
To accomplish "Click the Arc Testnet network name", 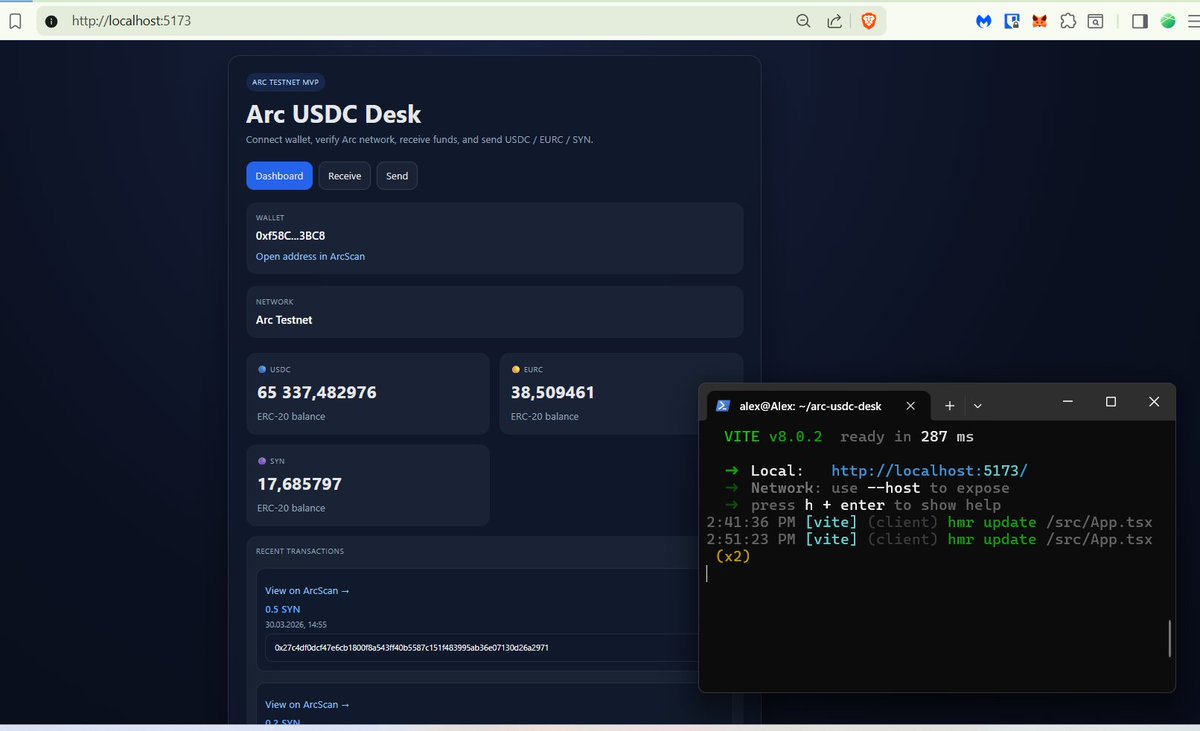I will coord(284,320).
